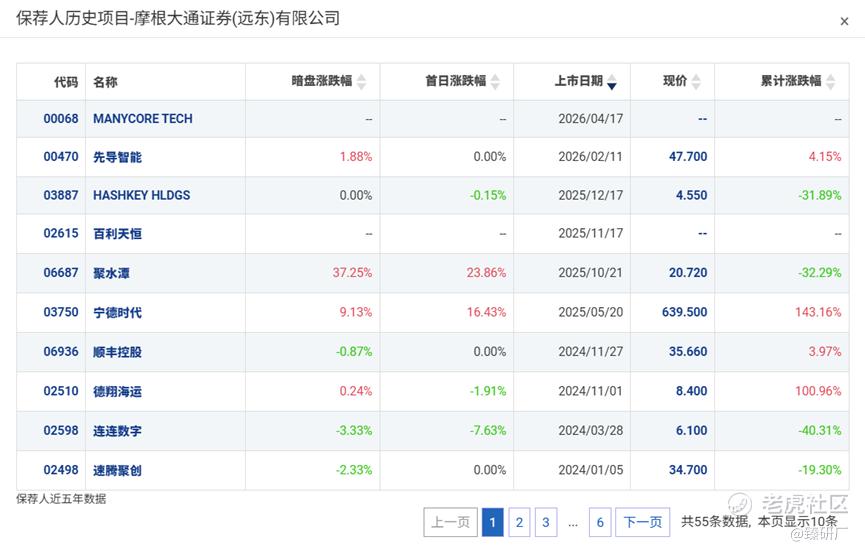Image resolution: width=865 pixels, height=554 pixels.
Task: Open stock code 02510
Action: point(61,391)
